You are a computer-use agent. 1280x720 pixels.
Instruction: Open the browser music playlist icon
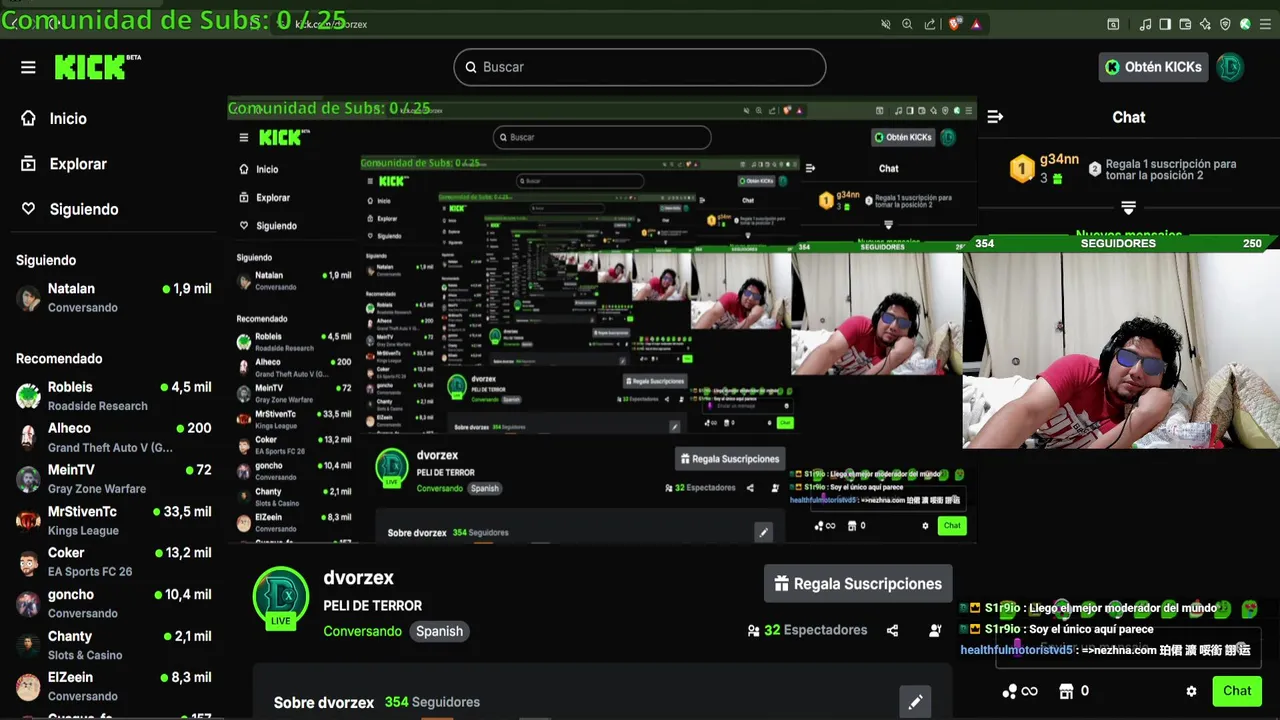click(x=1146, y=24)
